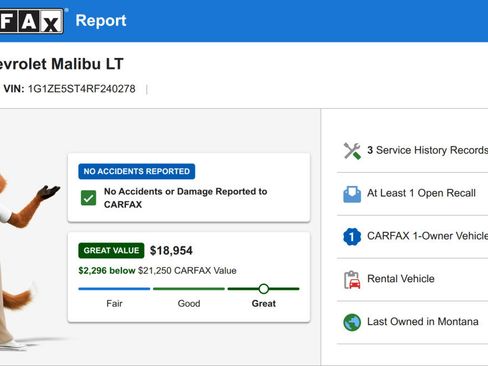Click the blue Fair slider segment
This screenshot has height=366, width=488.
114,289
